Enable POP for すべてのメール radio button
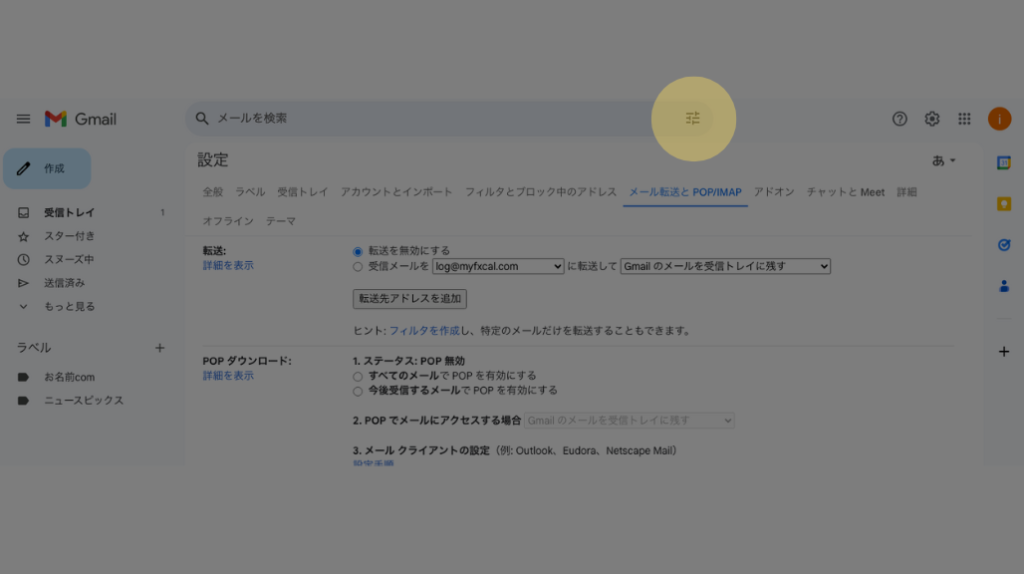Image resolution: width=1024 pixels, height=574 pixels. (358, 376)
